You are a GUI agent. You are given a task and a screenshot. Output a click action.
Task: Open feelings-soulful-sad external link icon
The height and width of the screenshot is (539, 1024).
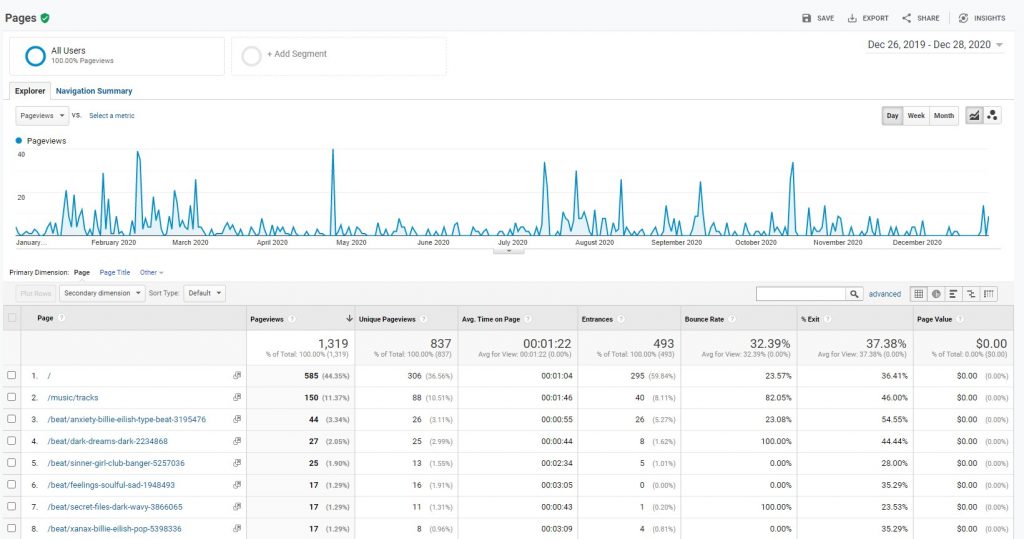pyautogui.click(x=237, y=485)
